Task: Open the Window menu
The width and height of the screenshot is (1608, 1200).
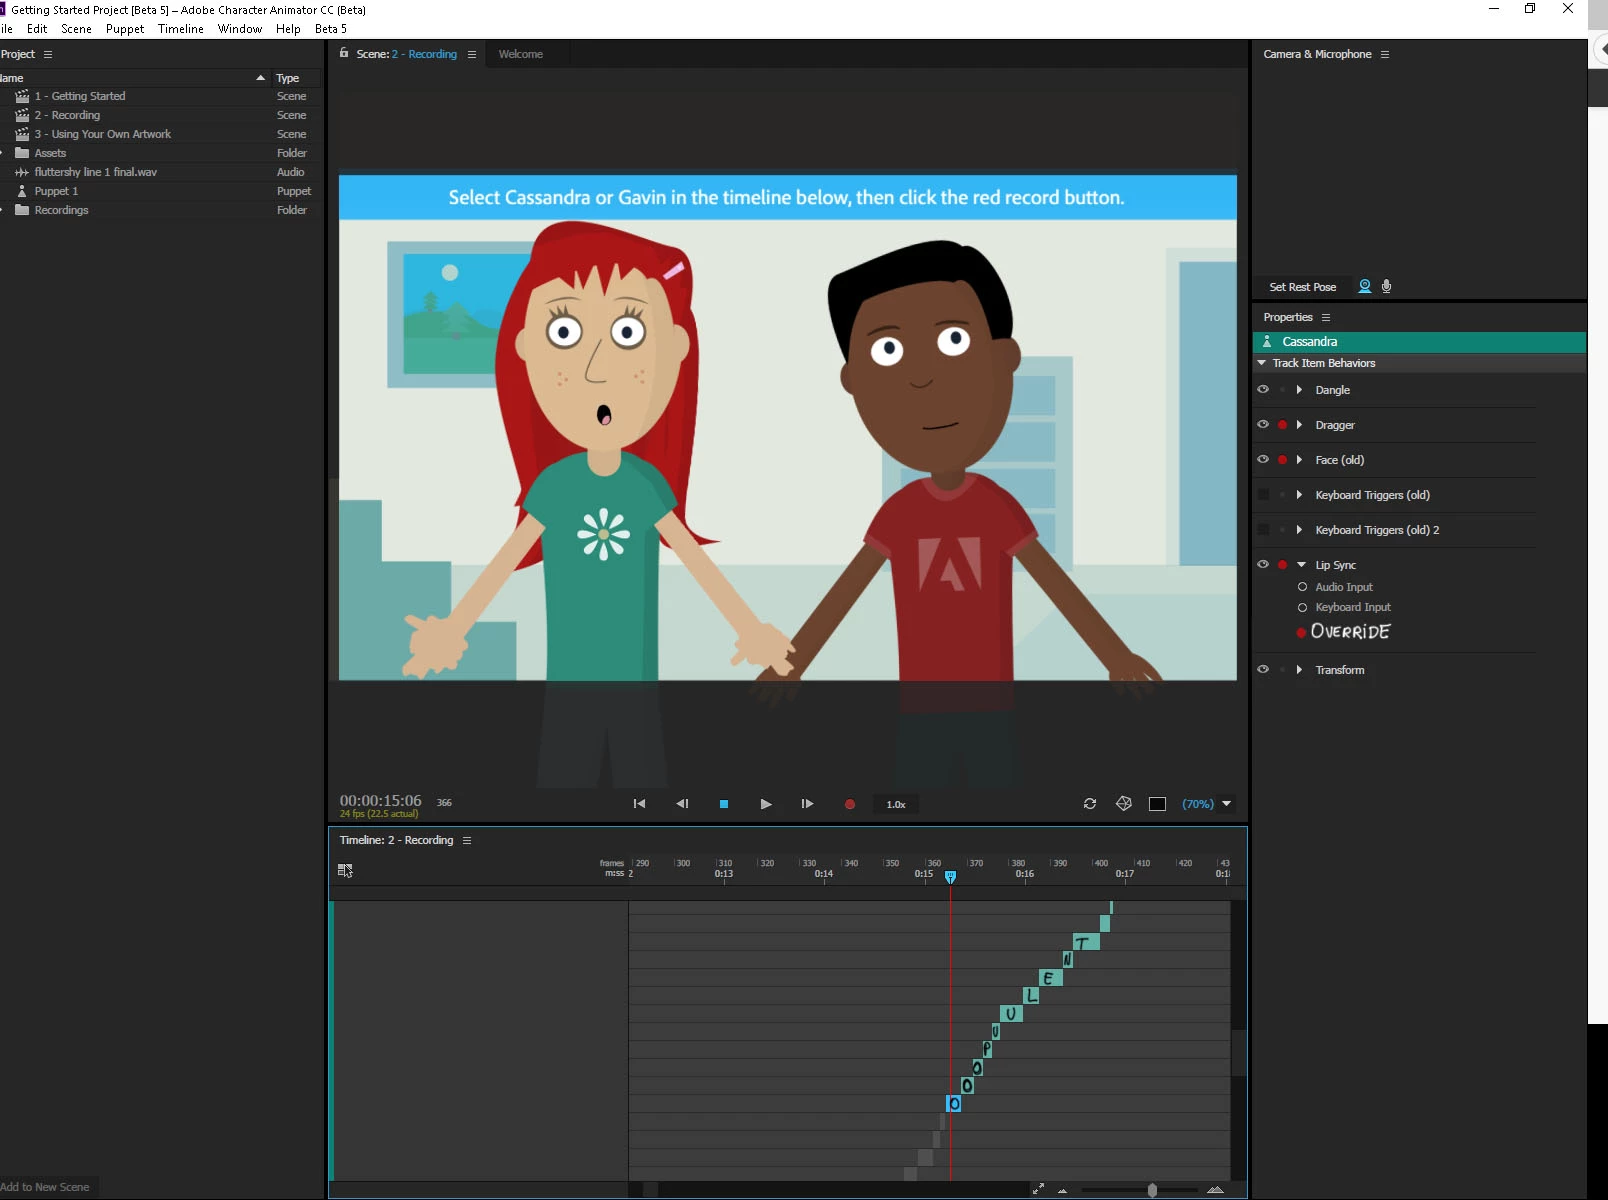Action: click(x=240, y=29)
